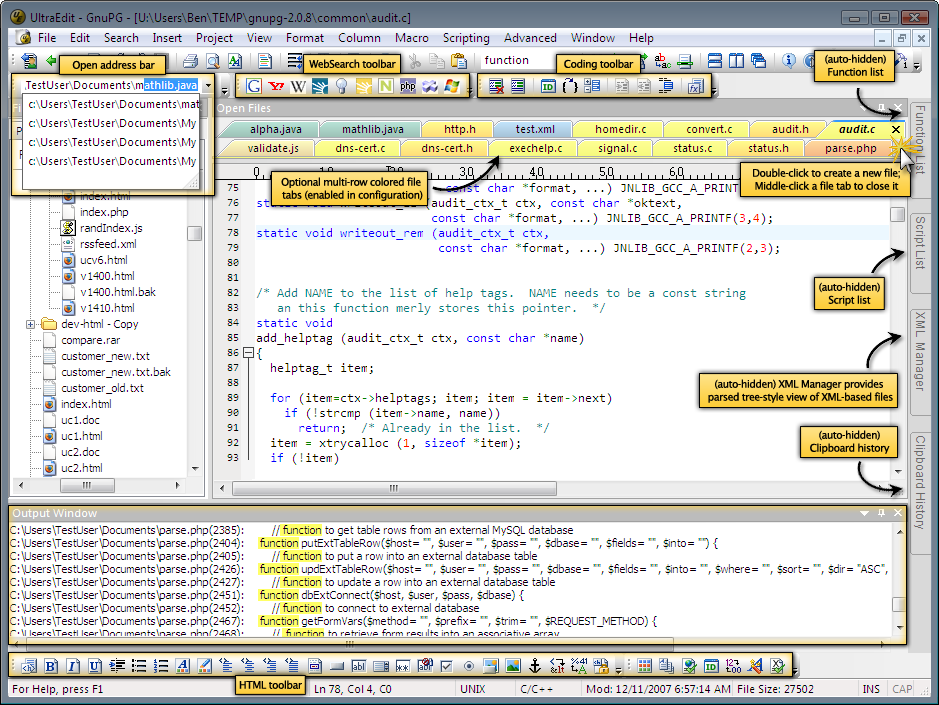Viewport: 939px width, 705px height.
Task: Click the fx function icon in Coding toolbar
Action: coord(695,86)
